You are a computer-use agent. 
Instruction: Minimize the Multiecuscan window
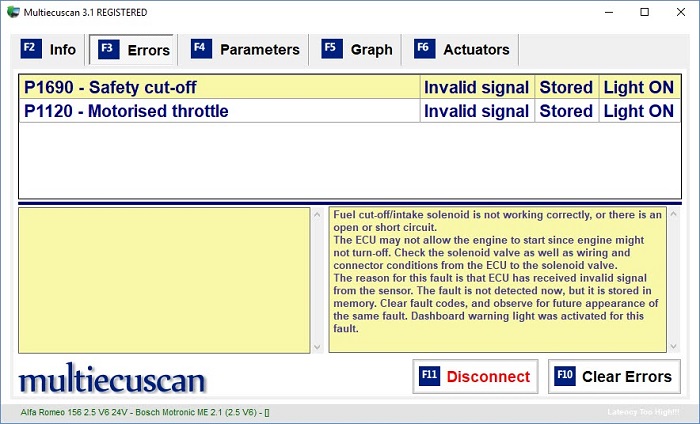click(609, 12)
